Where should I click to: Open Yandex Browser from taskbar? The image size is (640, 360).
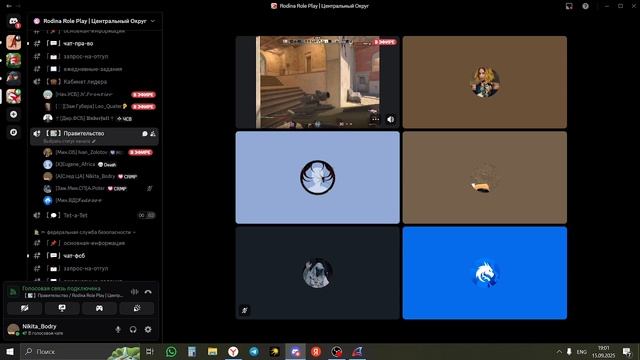pos(233,351)
